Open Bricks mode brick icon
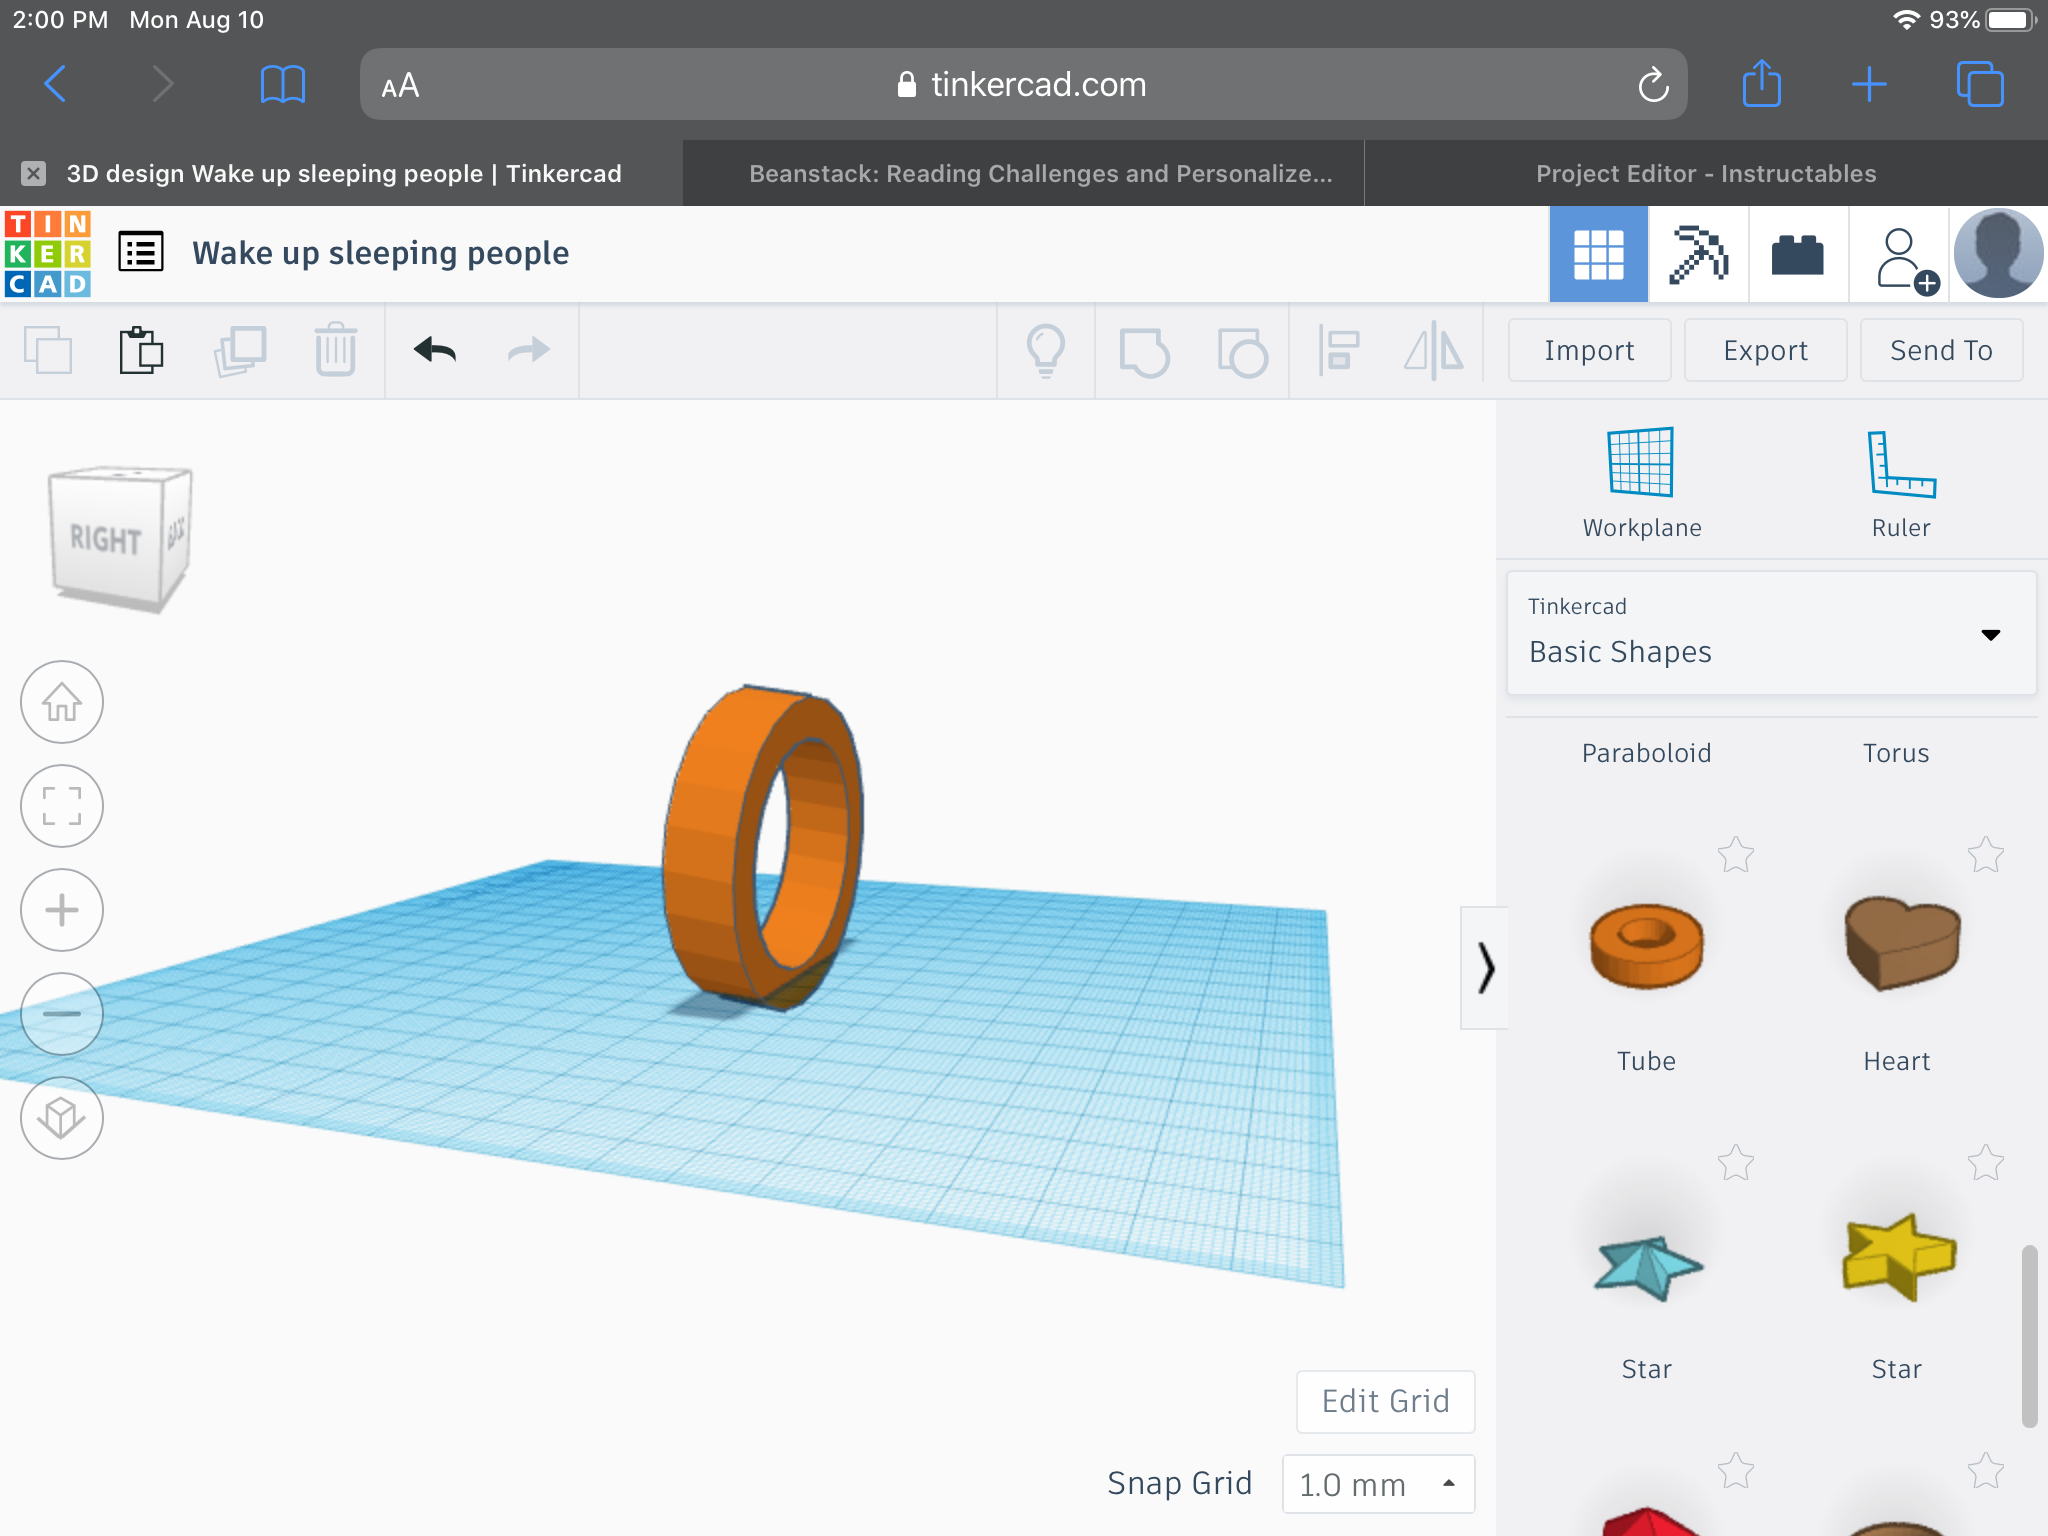The width and height of the screenshot is (2048, 1536). pyautogui.click(x=1797, y=254)
